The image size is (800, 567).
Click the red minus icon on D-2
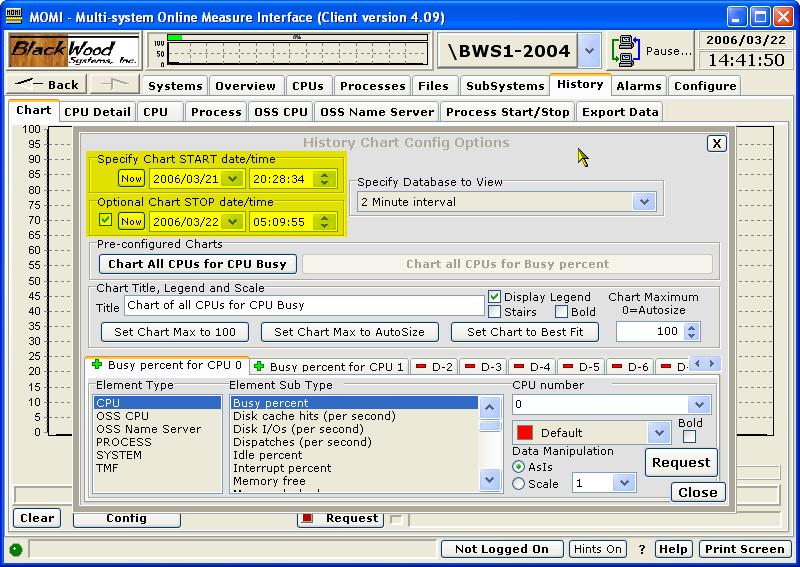tap(421, 366)
